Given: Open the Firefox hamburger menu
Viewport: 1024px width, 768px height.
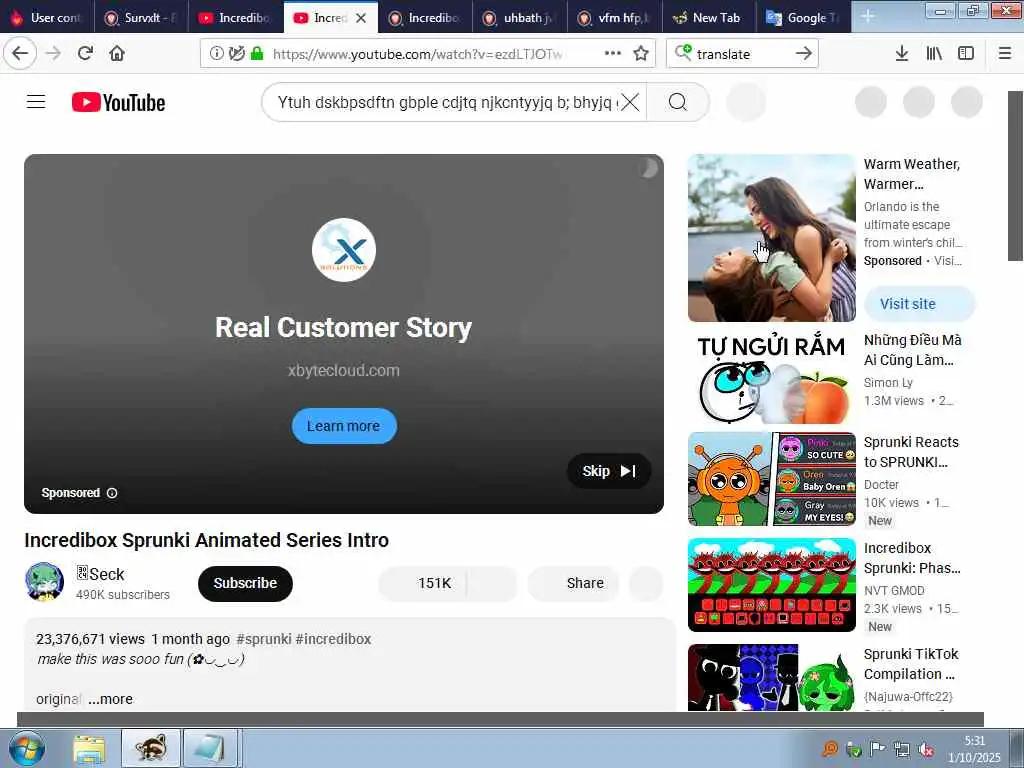Looking at the screenshot, I should (1005, 54).
